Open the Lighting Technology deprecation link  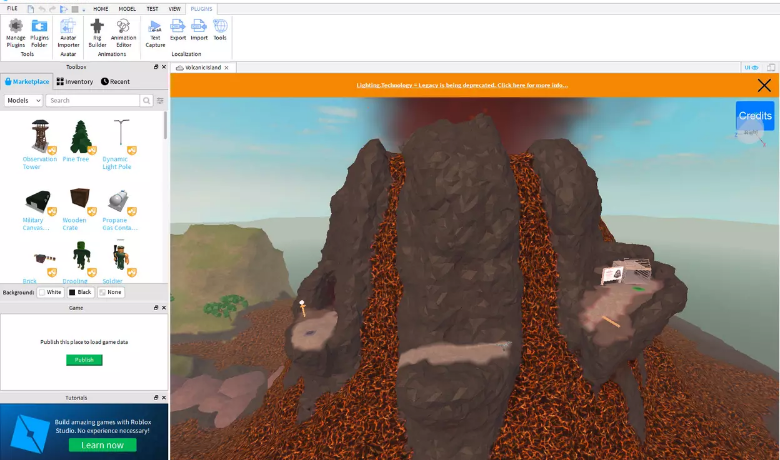coord(462,85)
